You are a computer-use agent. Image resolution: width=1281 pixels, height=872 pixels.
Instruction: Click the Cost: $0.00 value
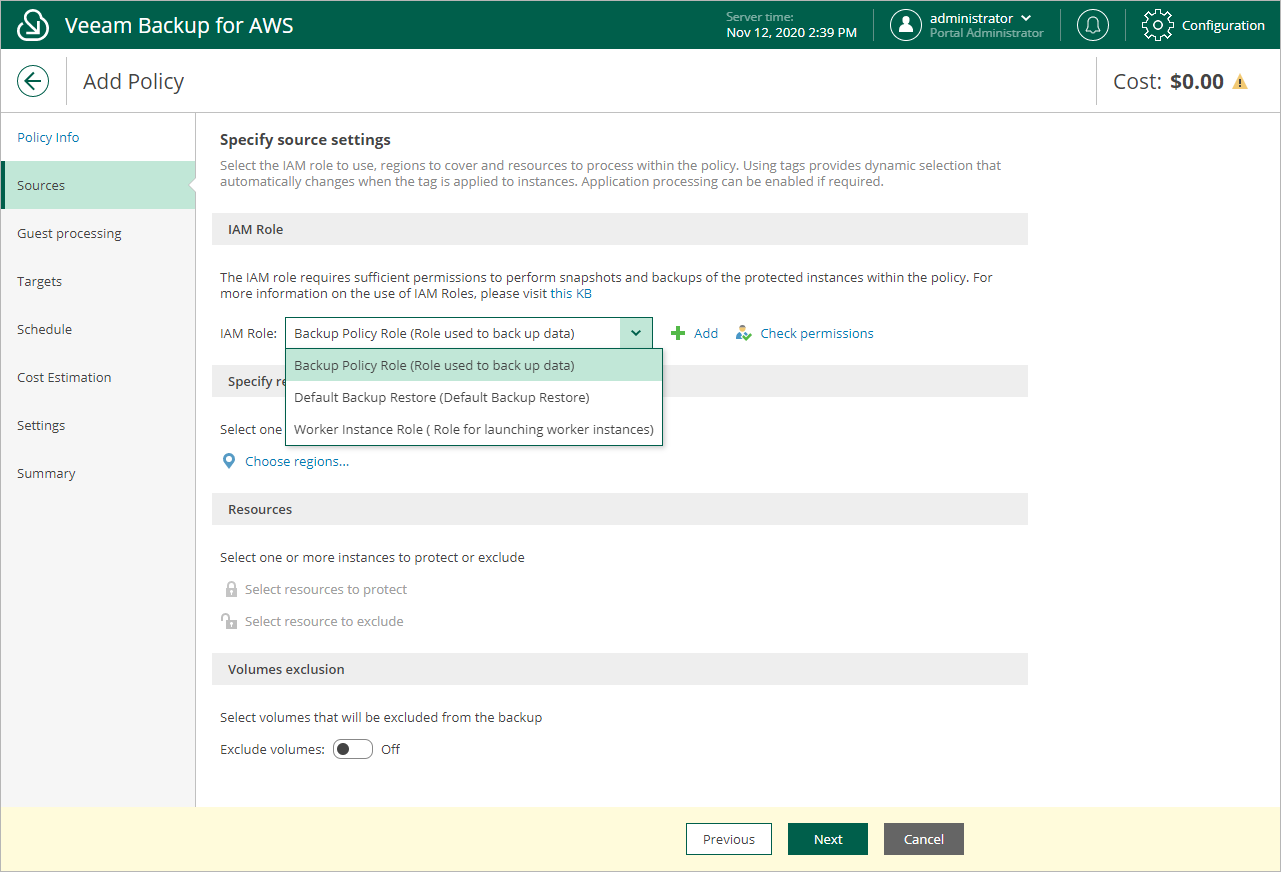(x=1168, y=81)
